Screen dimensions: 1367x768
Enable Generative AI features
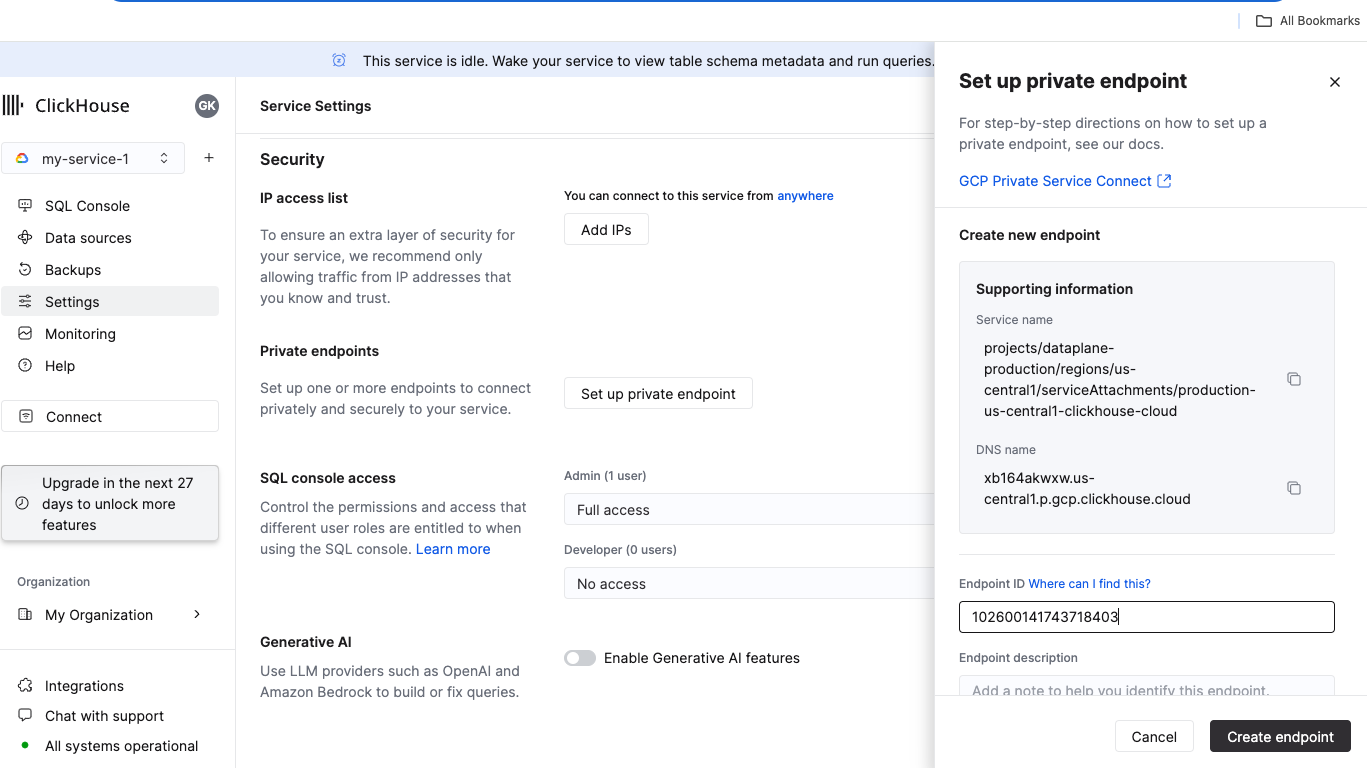(x=579, y=658)
